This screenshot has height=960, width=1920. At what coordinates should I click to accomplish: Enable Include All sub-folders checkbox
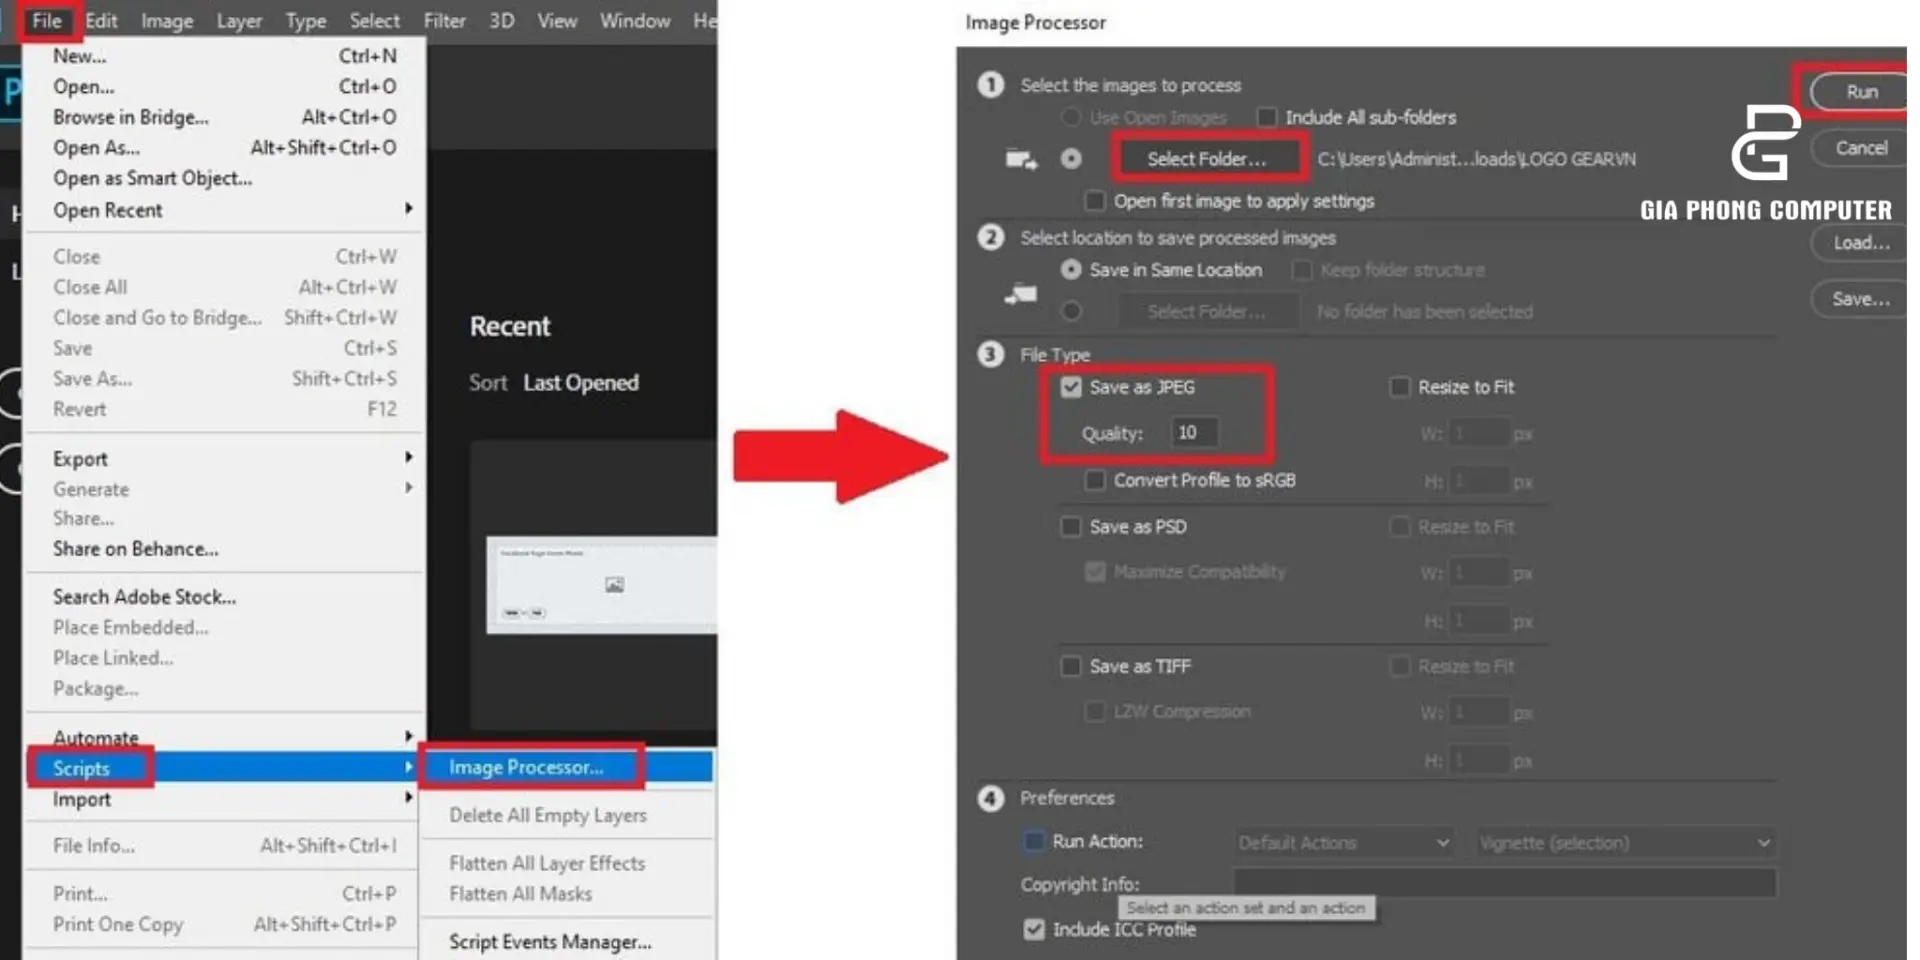(1267, 118)
